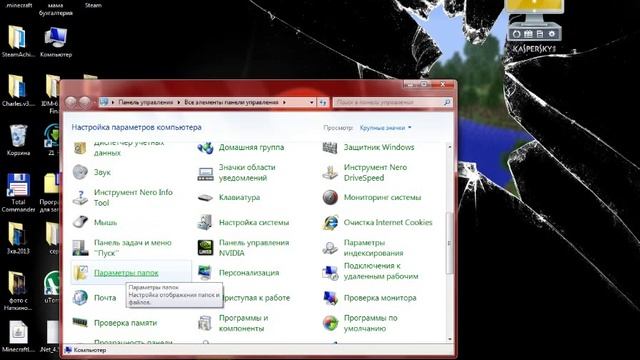Open the Почта mail icon
Image resolution: width=640 pixels, height=360 pixels.
(x=80, y=298)
